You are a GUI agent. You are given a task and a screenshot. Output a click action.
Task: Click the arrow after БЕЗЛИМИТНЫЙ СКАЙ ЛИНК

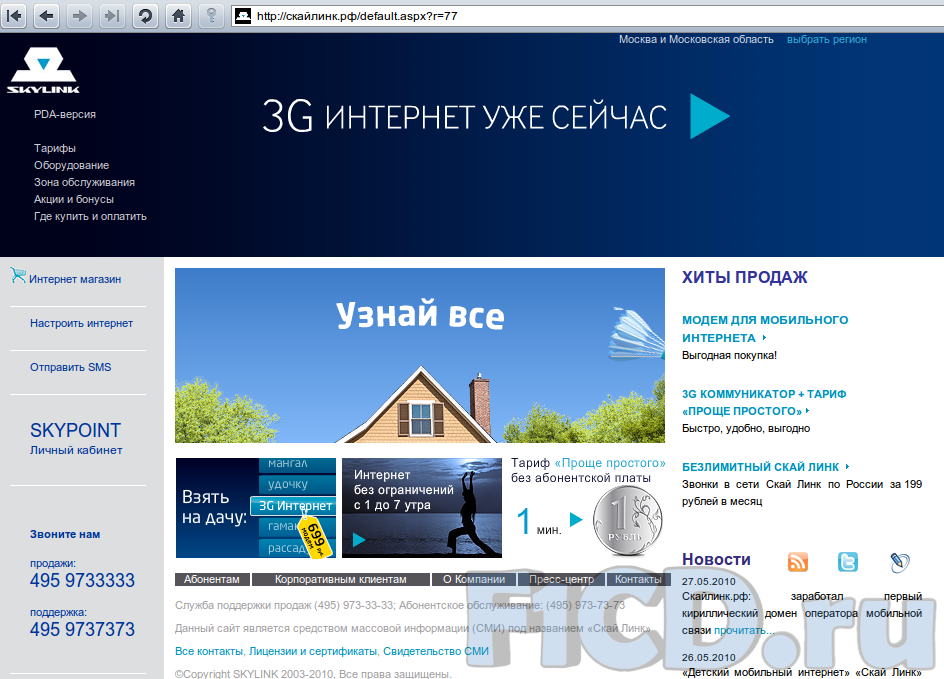point(847,467)
